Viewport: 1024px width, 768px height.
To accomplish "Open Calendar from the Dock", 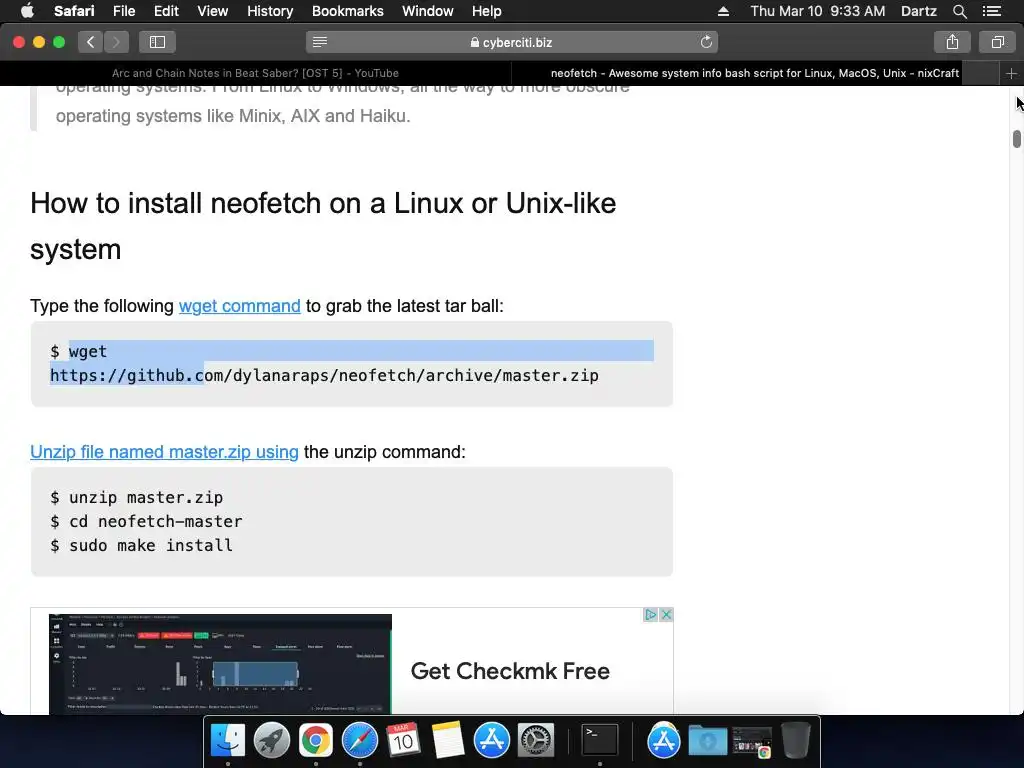I will pyautogui.click(x=403, y=741).
